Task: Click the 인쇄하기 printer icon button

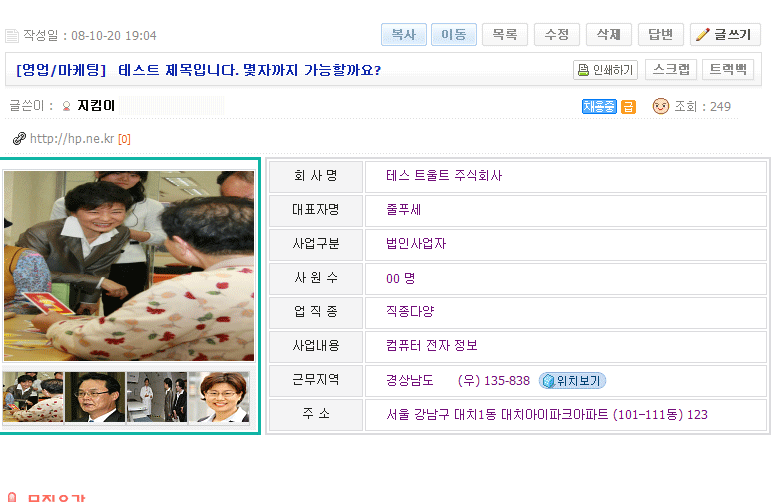Action: tap(605, 70)
